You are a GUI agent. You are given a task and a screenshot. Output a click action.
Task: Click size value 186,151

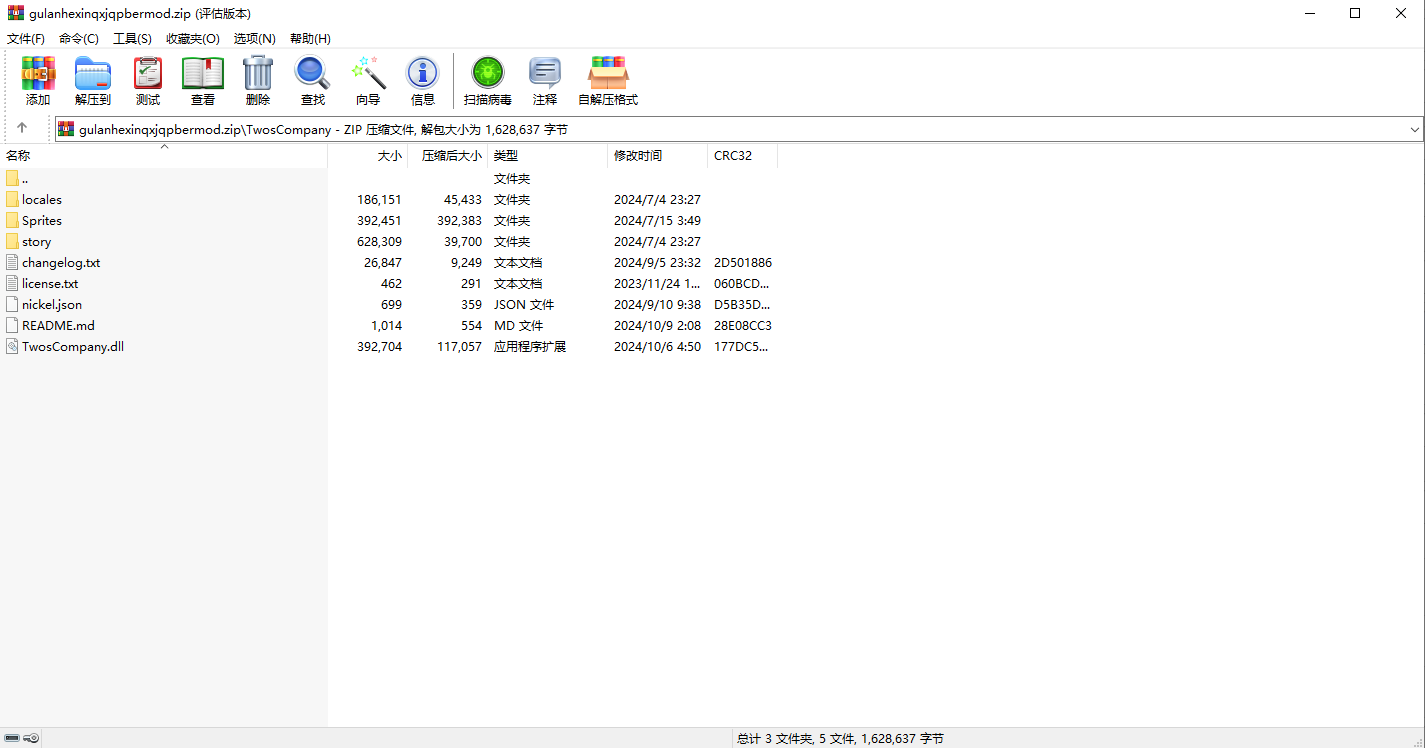point(379,199)
